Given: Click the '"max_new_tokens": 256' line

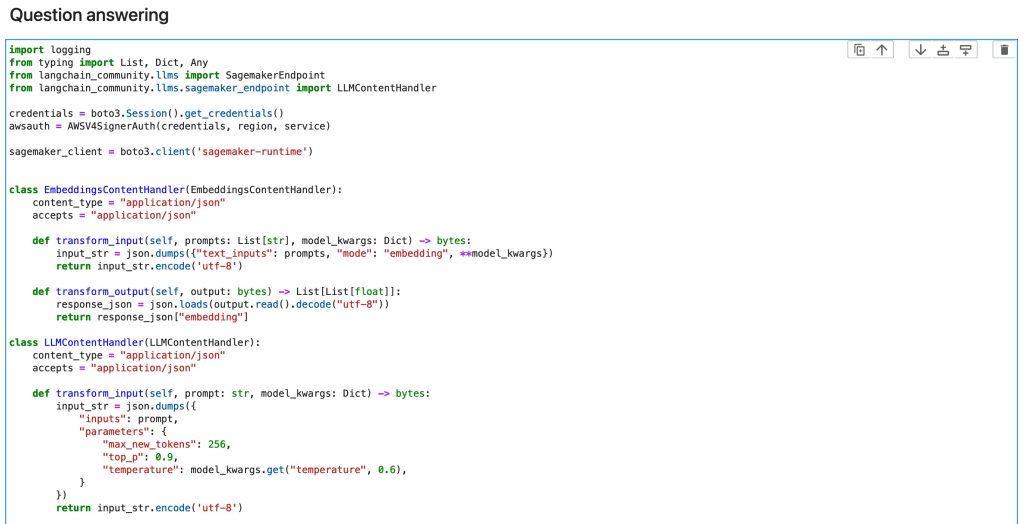Looking at the screenshot, I should 167,444.
